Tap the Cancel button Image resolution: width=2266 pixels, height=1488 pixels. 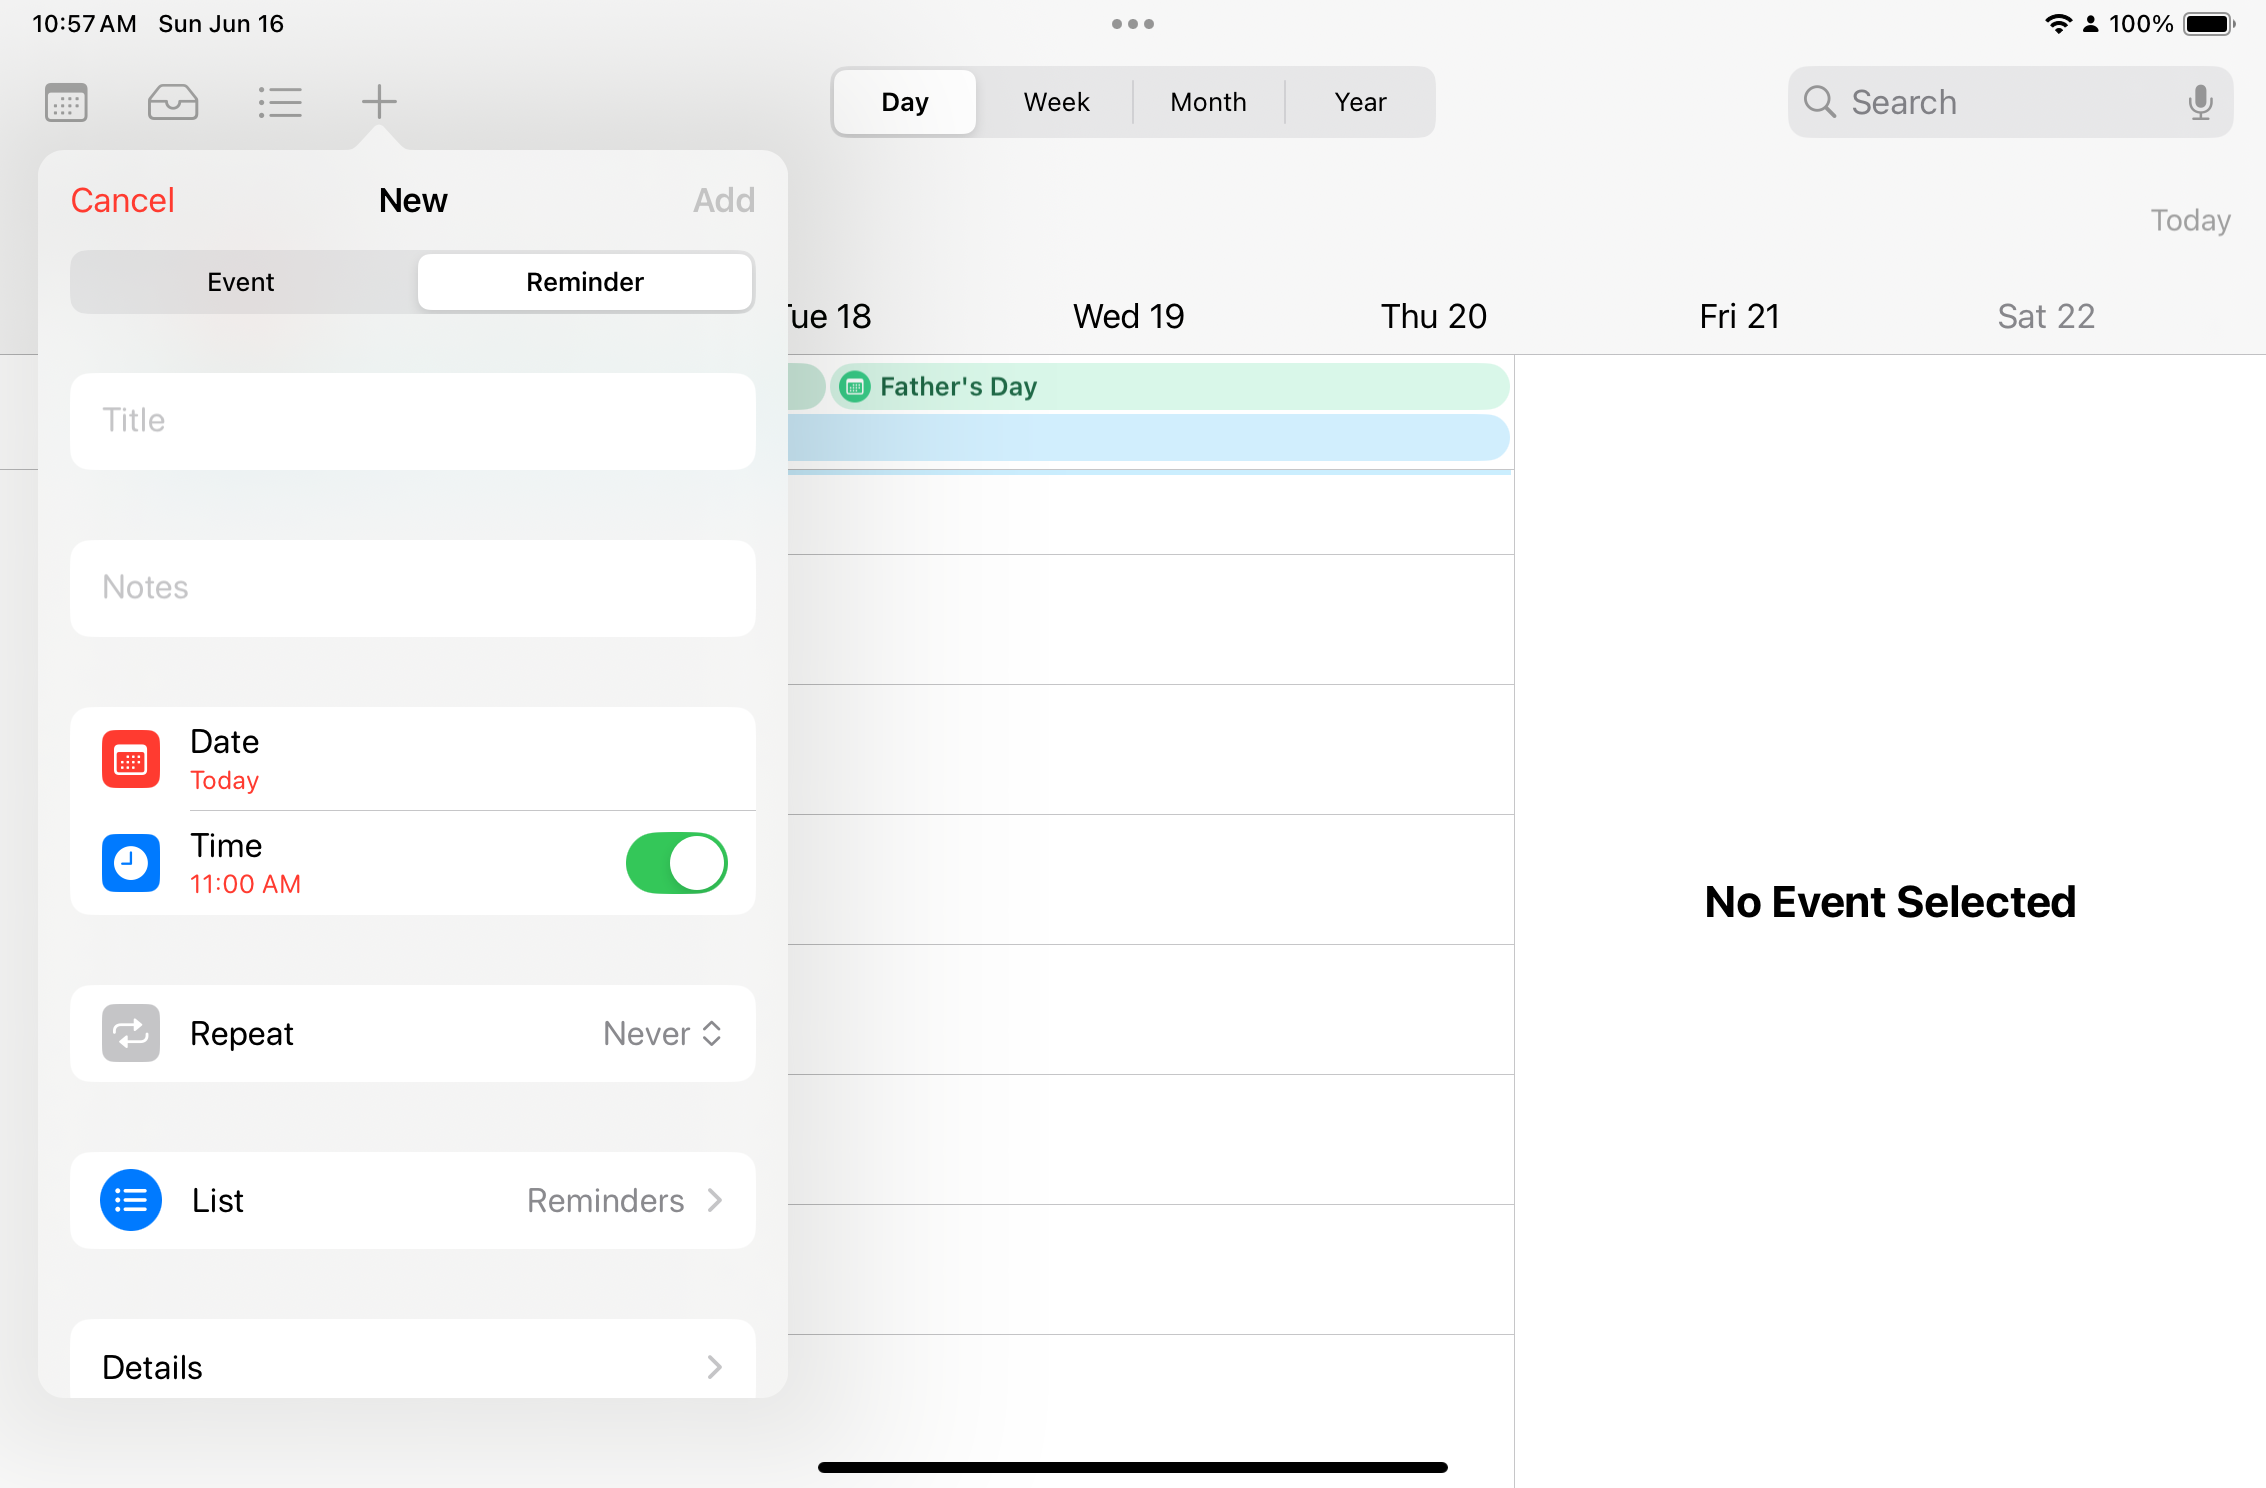(123, 201)
